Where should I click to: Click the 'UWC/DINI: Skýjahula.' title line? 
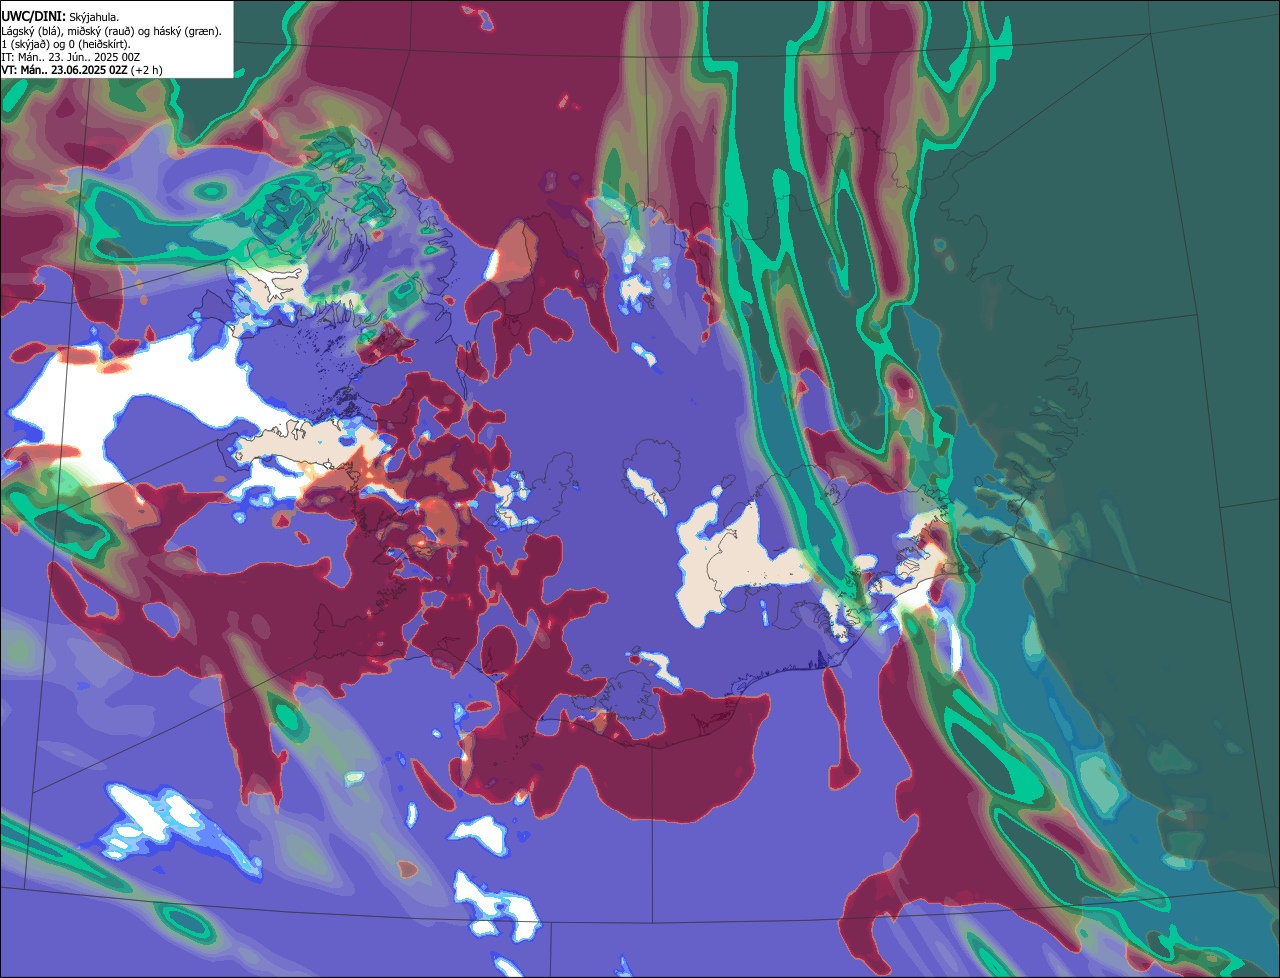[x=61, y=16]
